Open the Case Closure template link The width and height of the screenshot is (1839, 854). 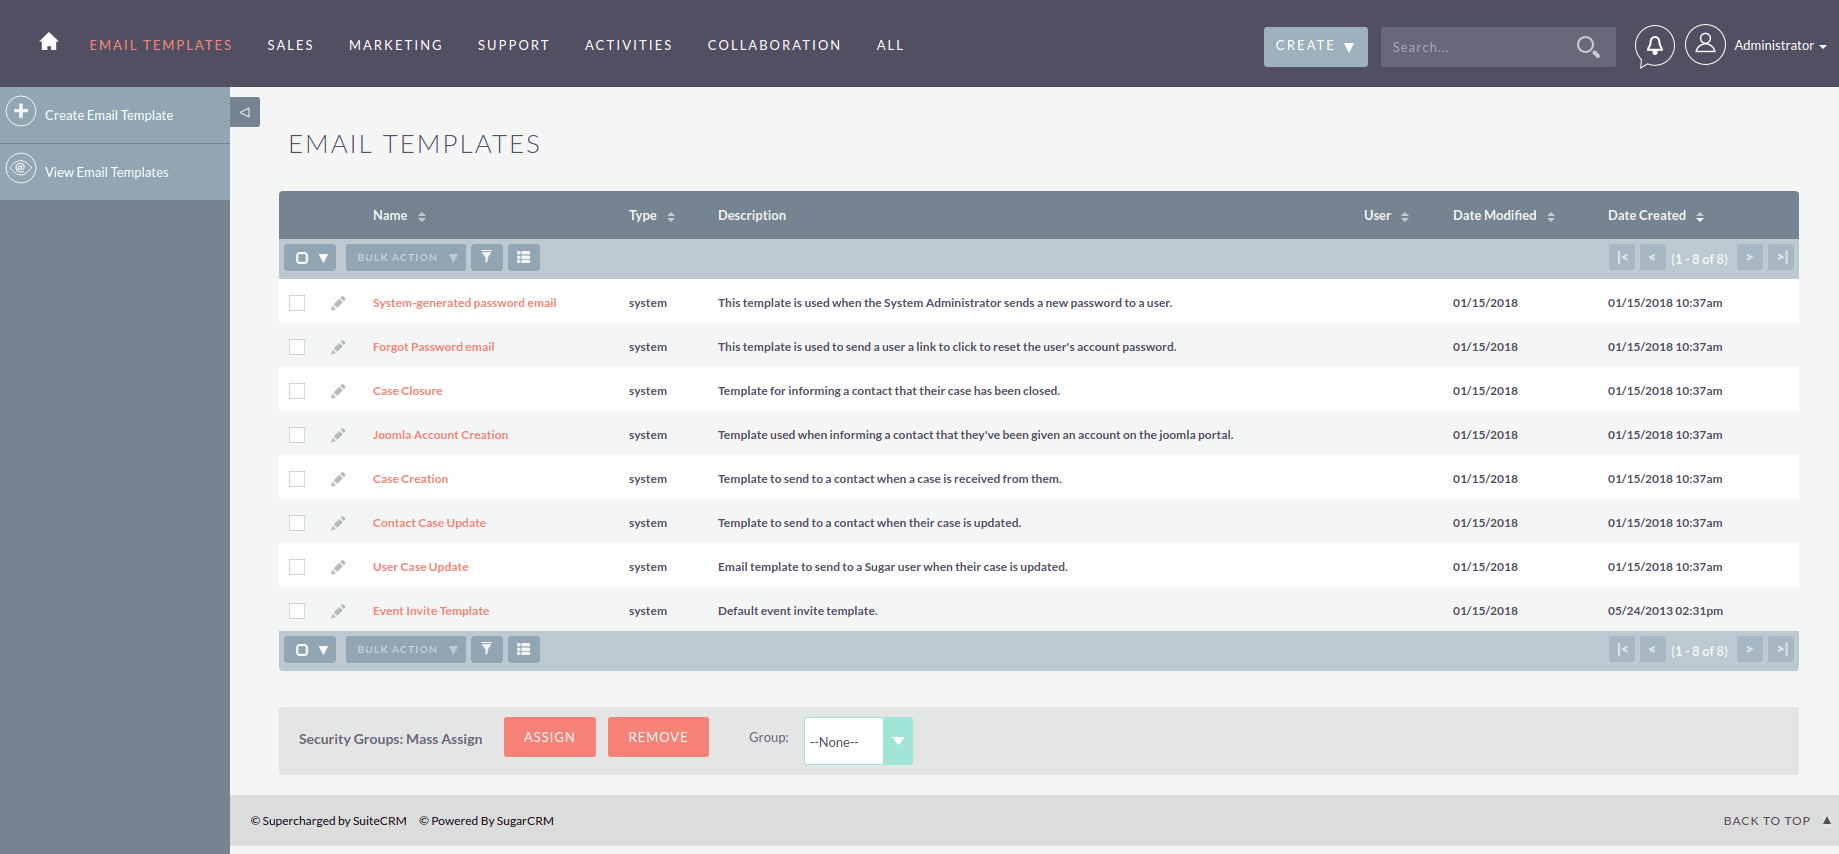click(407, 391)
